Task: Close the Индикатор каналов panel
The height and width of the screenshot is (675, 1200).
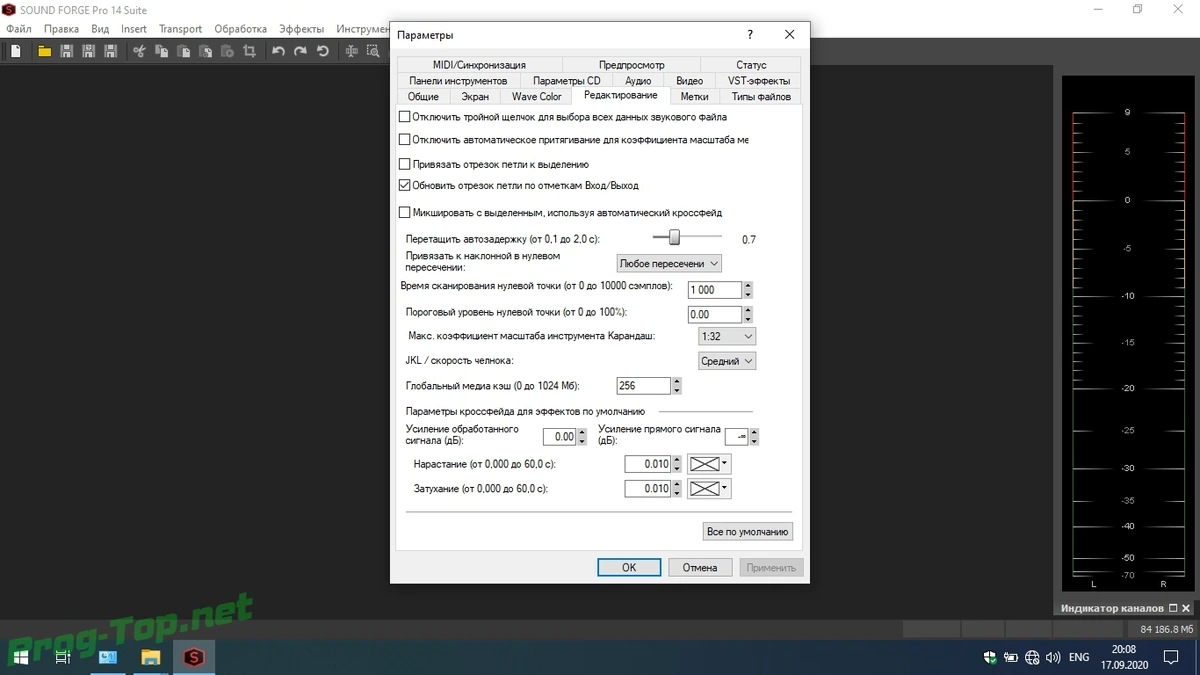Action: [1187, 608]
